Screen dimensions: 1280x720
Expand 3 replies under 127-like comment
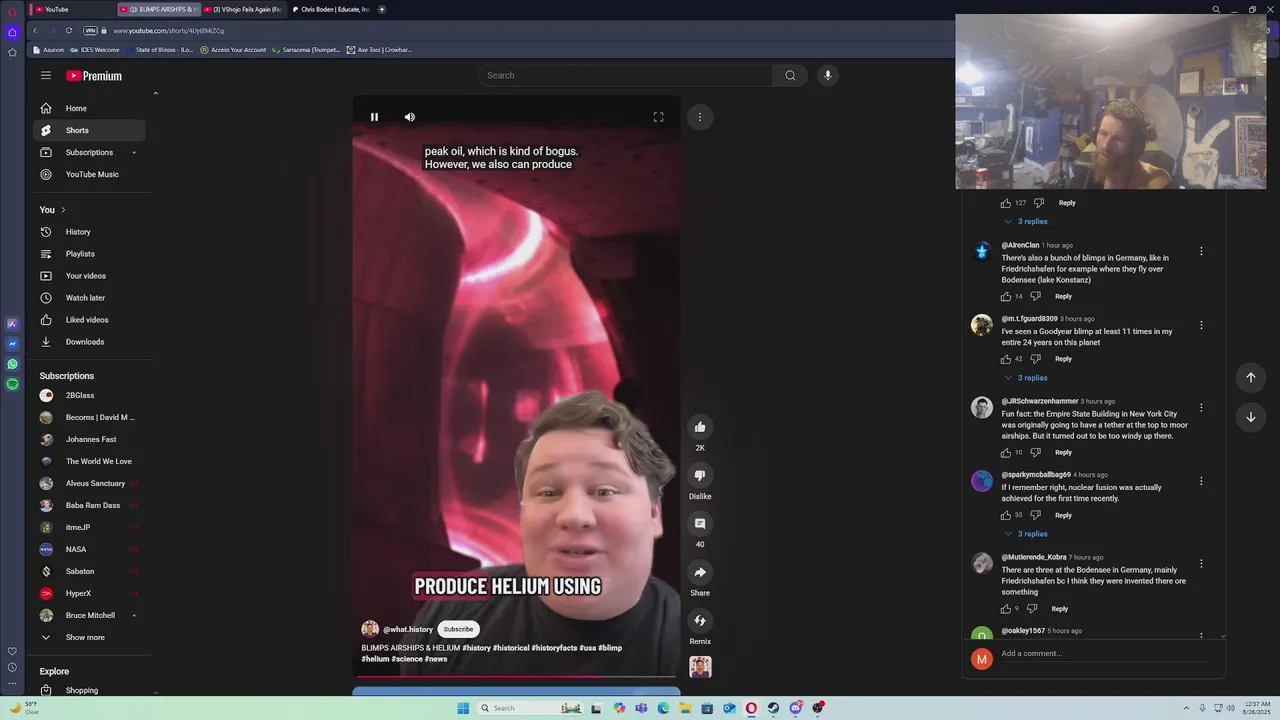click(1025, 221)
